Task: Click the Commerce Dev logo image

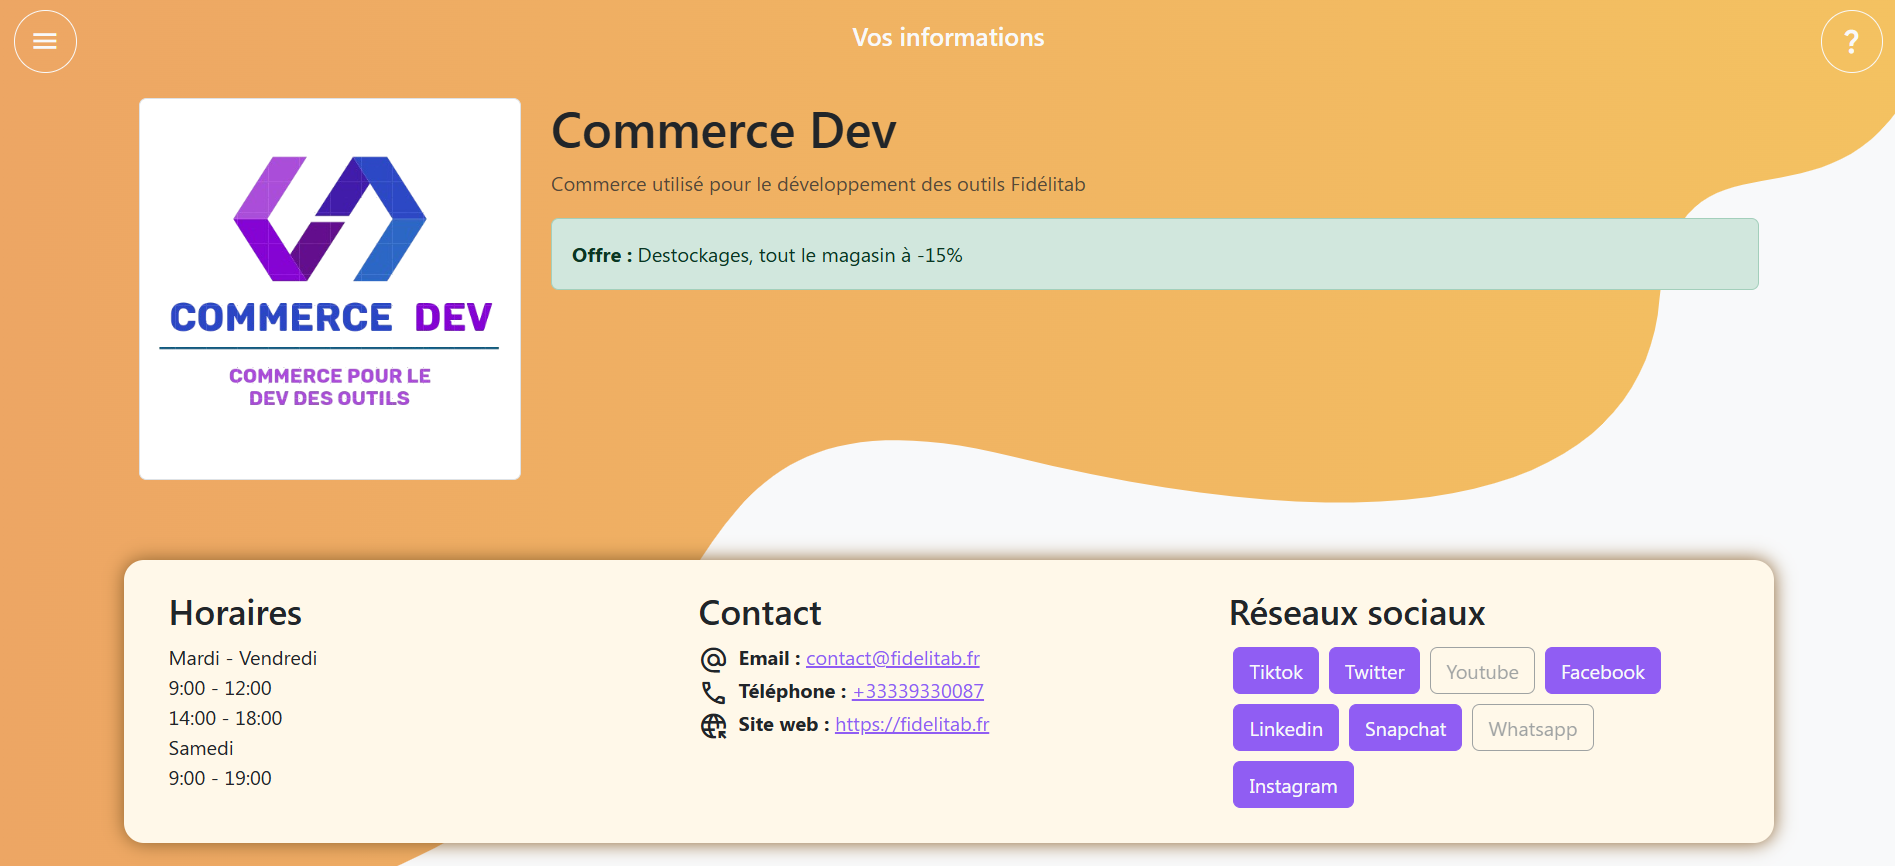Action: click(x=330, y=288)
